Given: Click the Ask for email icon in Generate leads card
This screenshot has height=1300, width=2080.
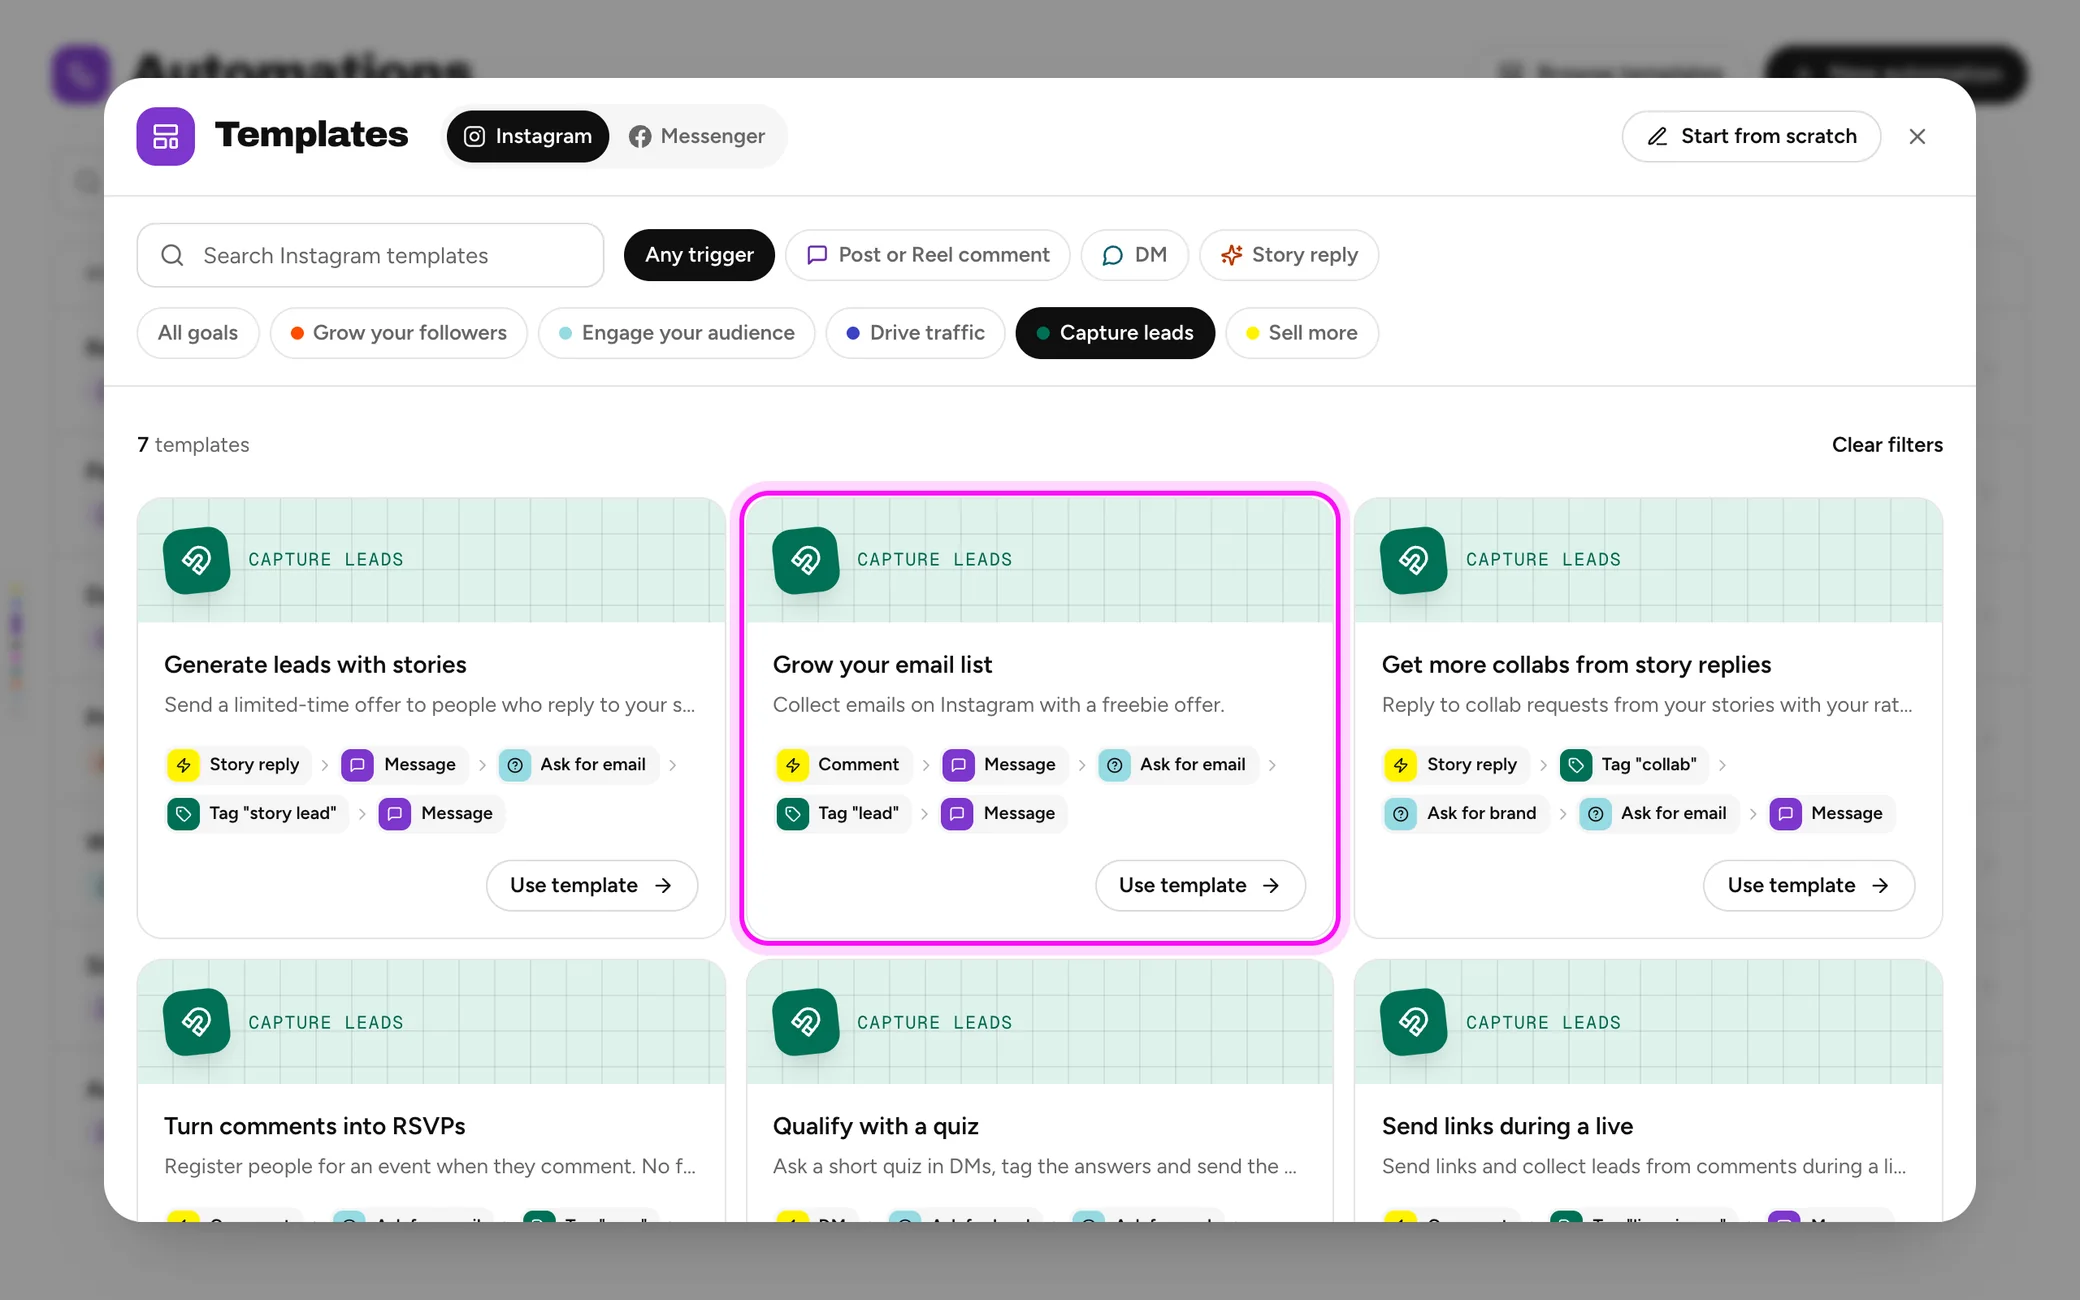Looking at the screenshot, I should [x=515, y=765].
